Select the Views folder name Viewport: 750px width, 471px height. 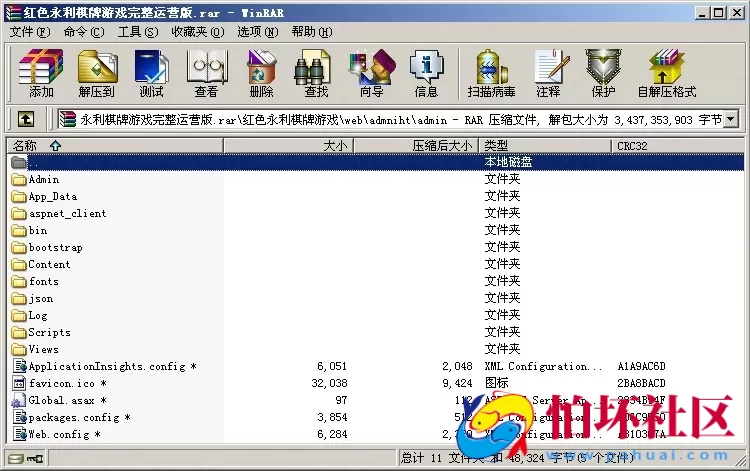(44, 350)
